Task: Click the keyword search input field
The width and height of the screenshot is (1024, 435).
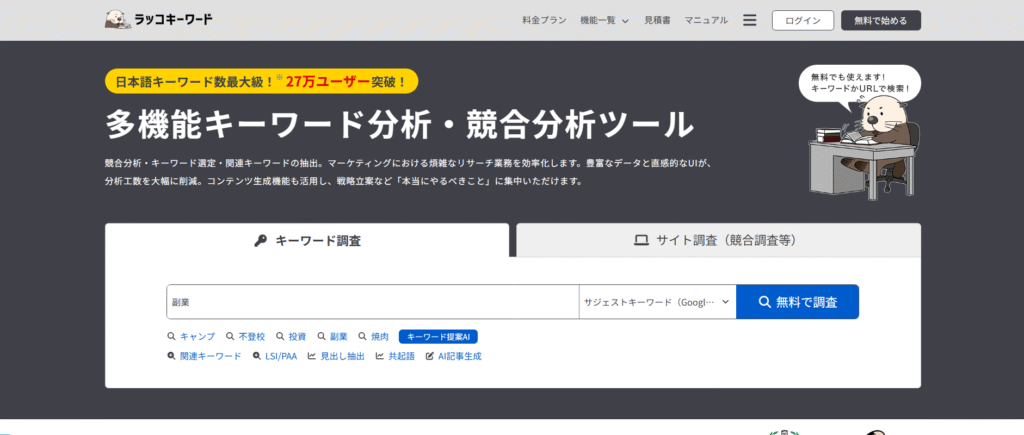Action: [x=373, y=302]
